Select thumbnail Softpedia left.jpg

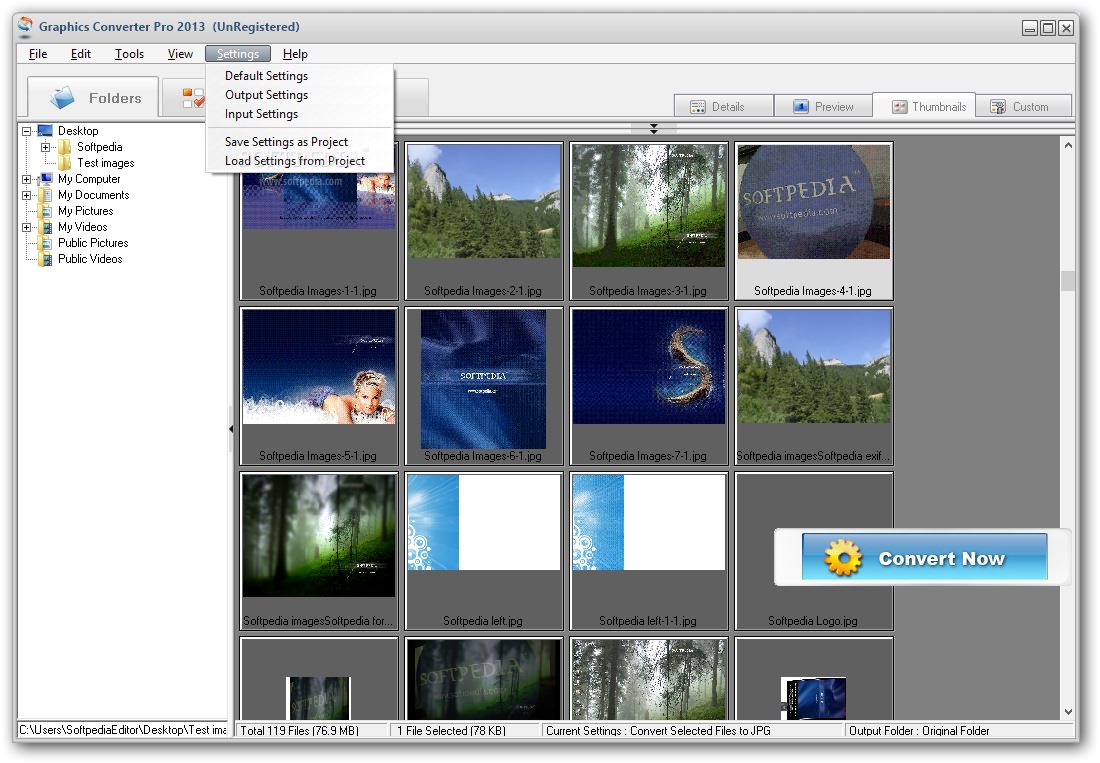[483, 551]
